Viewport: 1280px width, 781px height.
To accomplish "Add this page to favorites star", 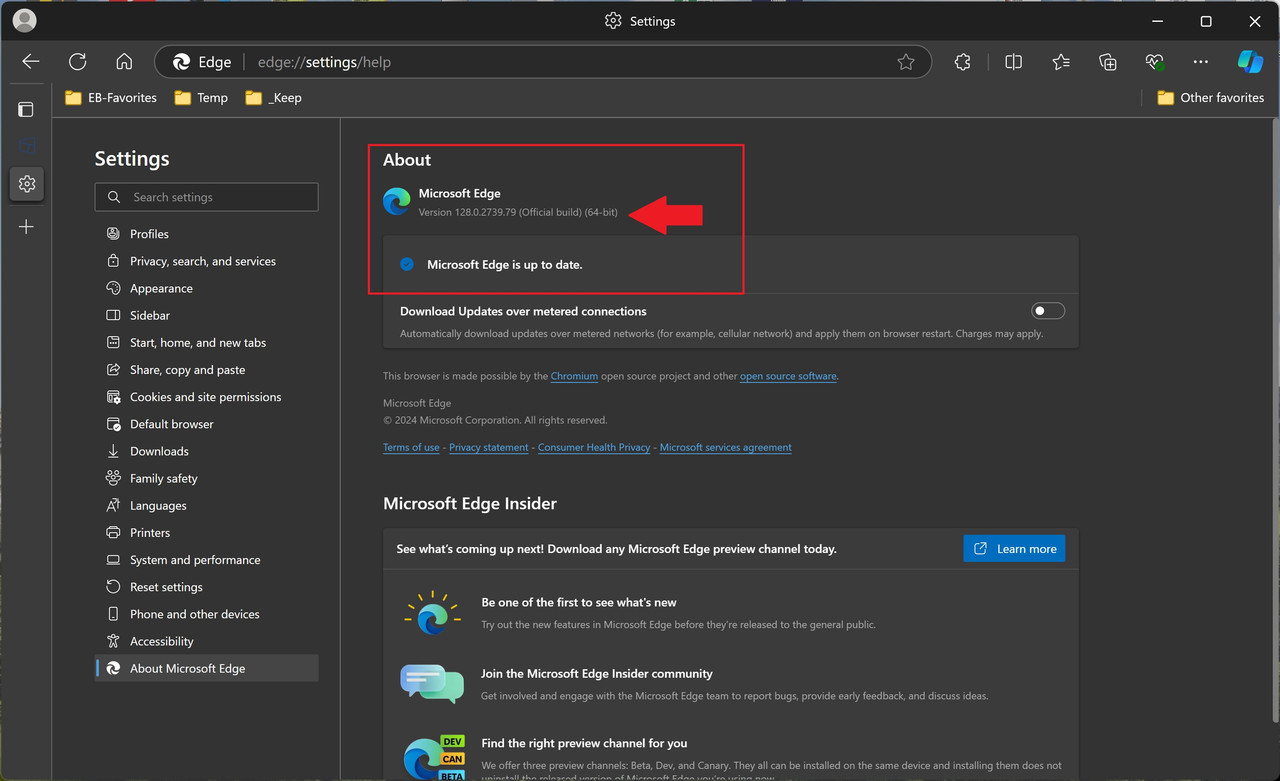I will pos(906,62).
